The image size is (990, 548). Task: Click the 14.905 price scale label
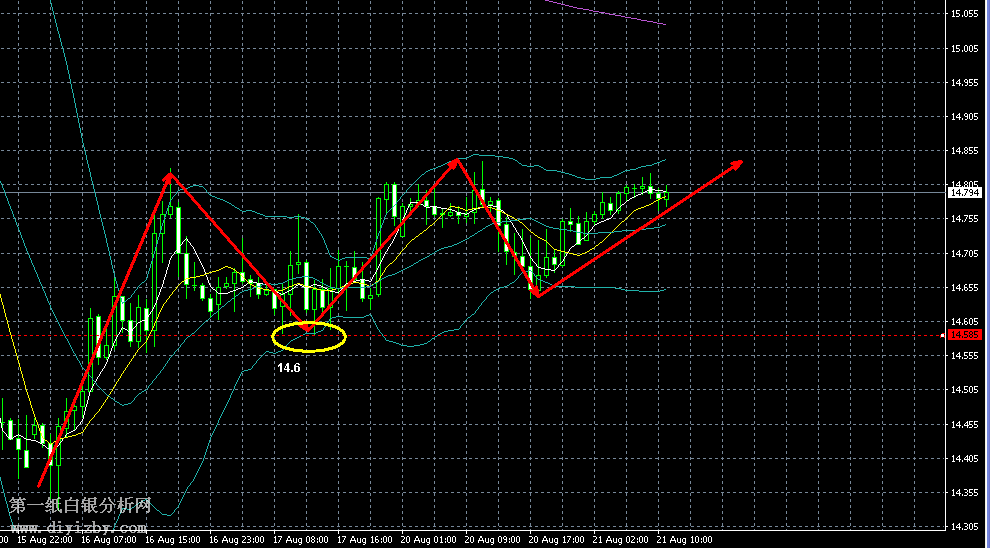(965, 117)
